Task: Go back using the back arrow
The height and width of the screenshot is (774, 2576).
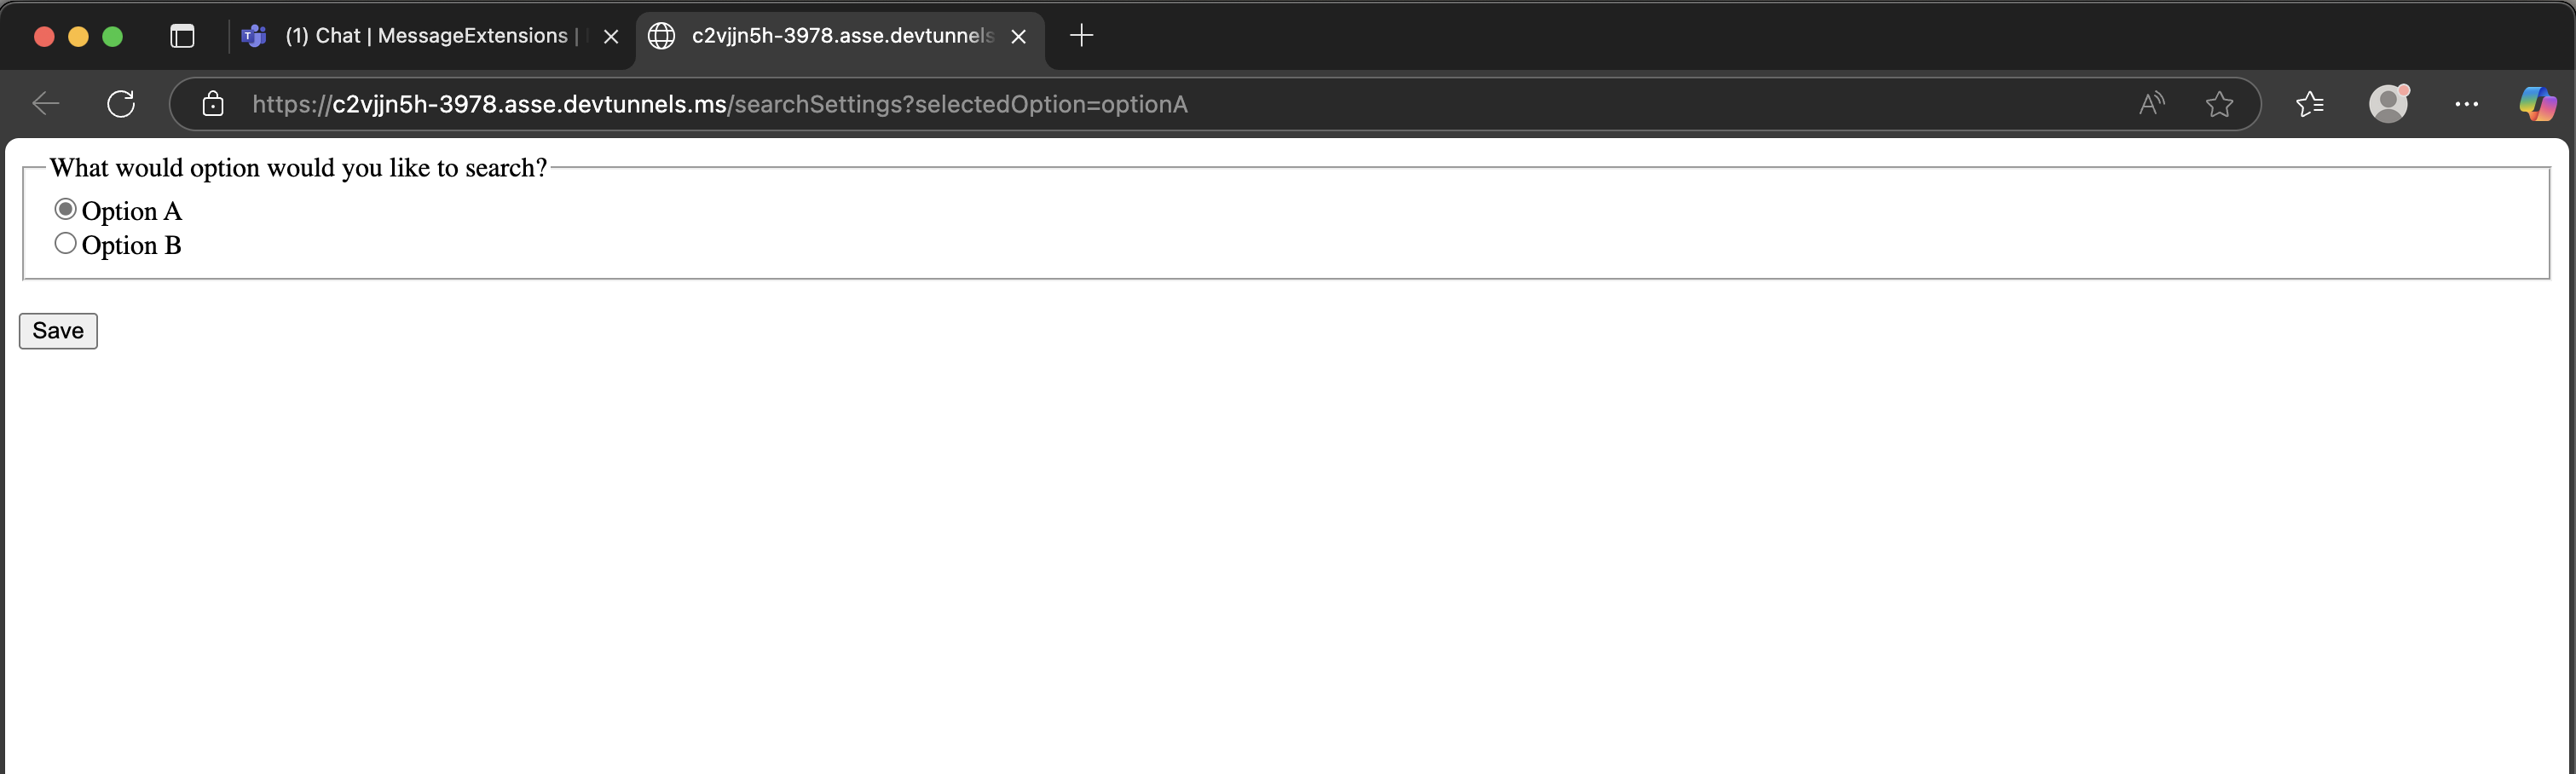Action: [46, 104]
